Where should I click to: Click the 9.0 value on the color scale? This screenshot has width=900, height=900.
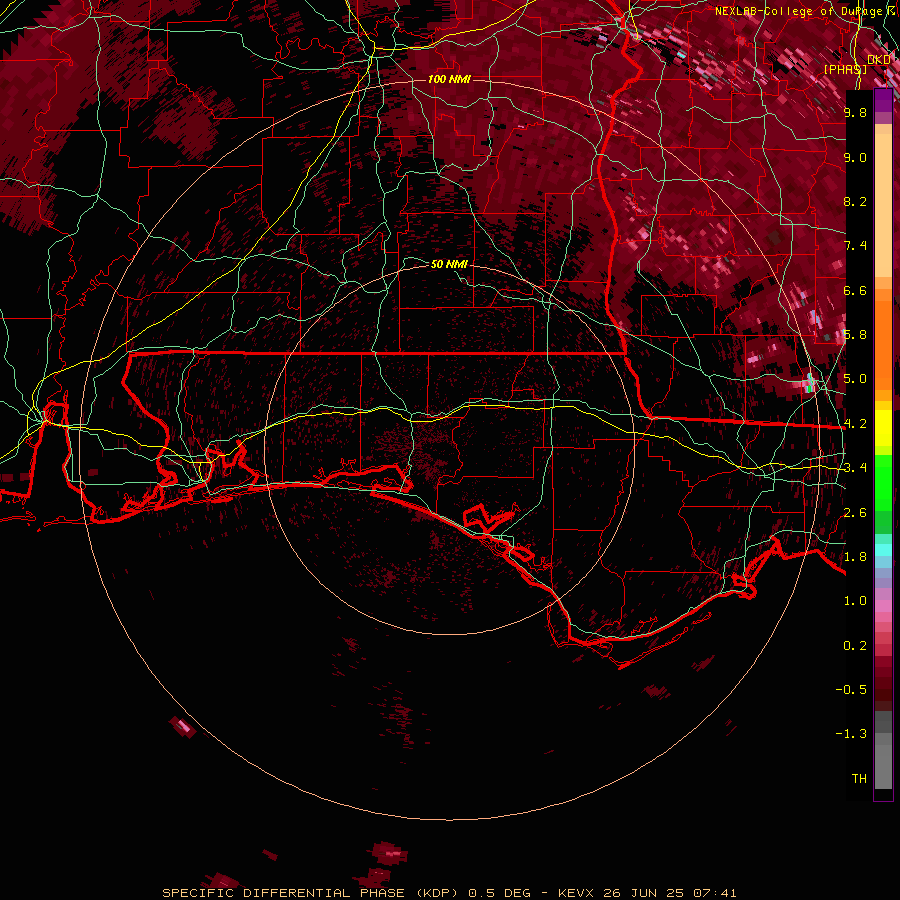[x=855, y=157]
